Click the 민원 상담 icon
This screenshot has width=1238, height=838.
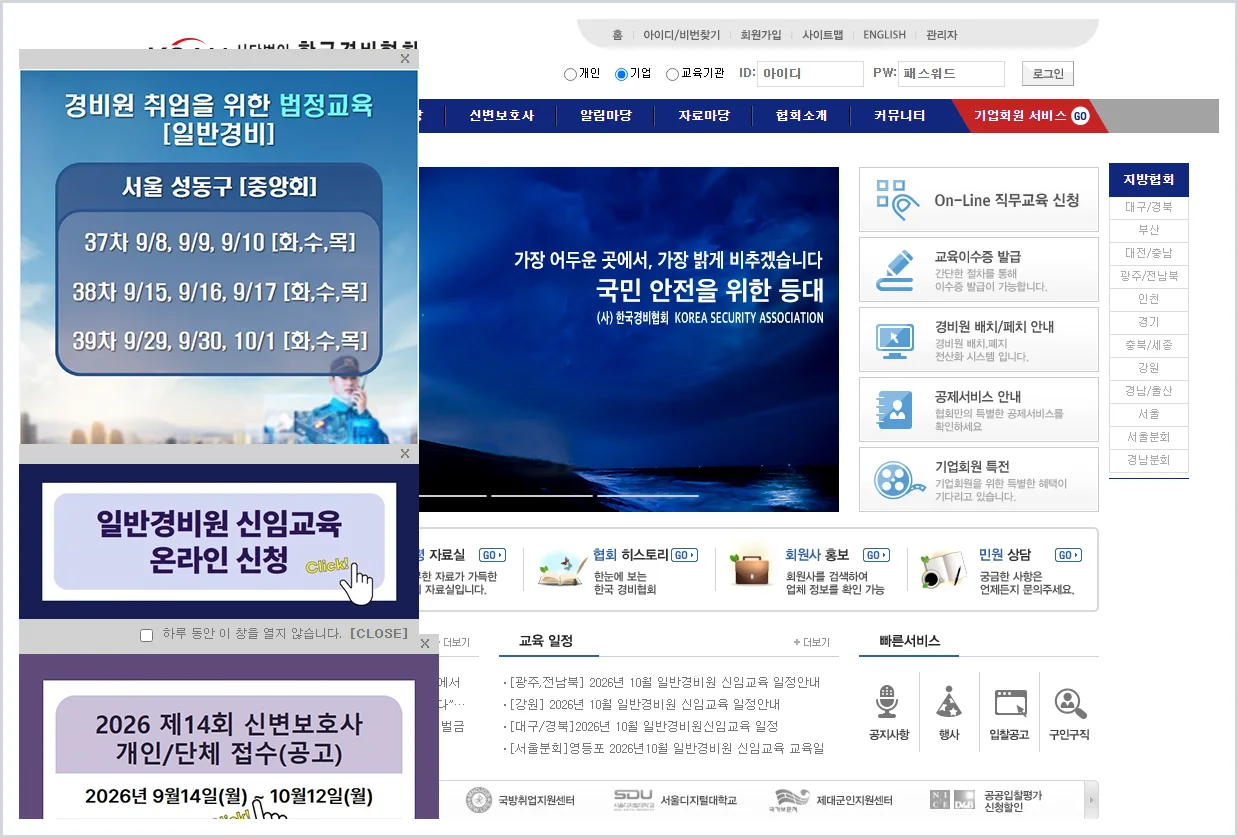click(x=943, y=570)
